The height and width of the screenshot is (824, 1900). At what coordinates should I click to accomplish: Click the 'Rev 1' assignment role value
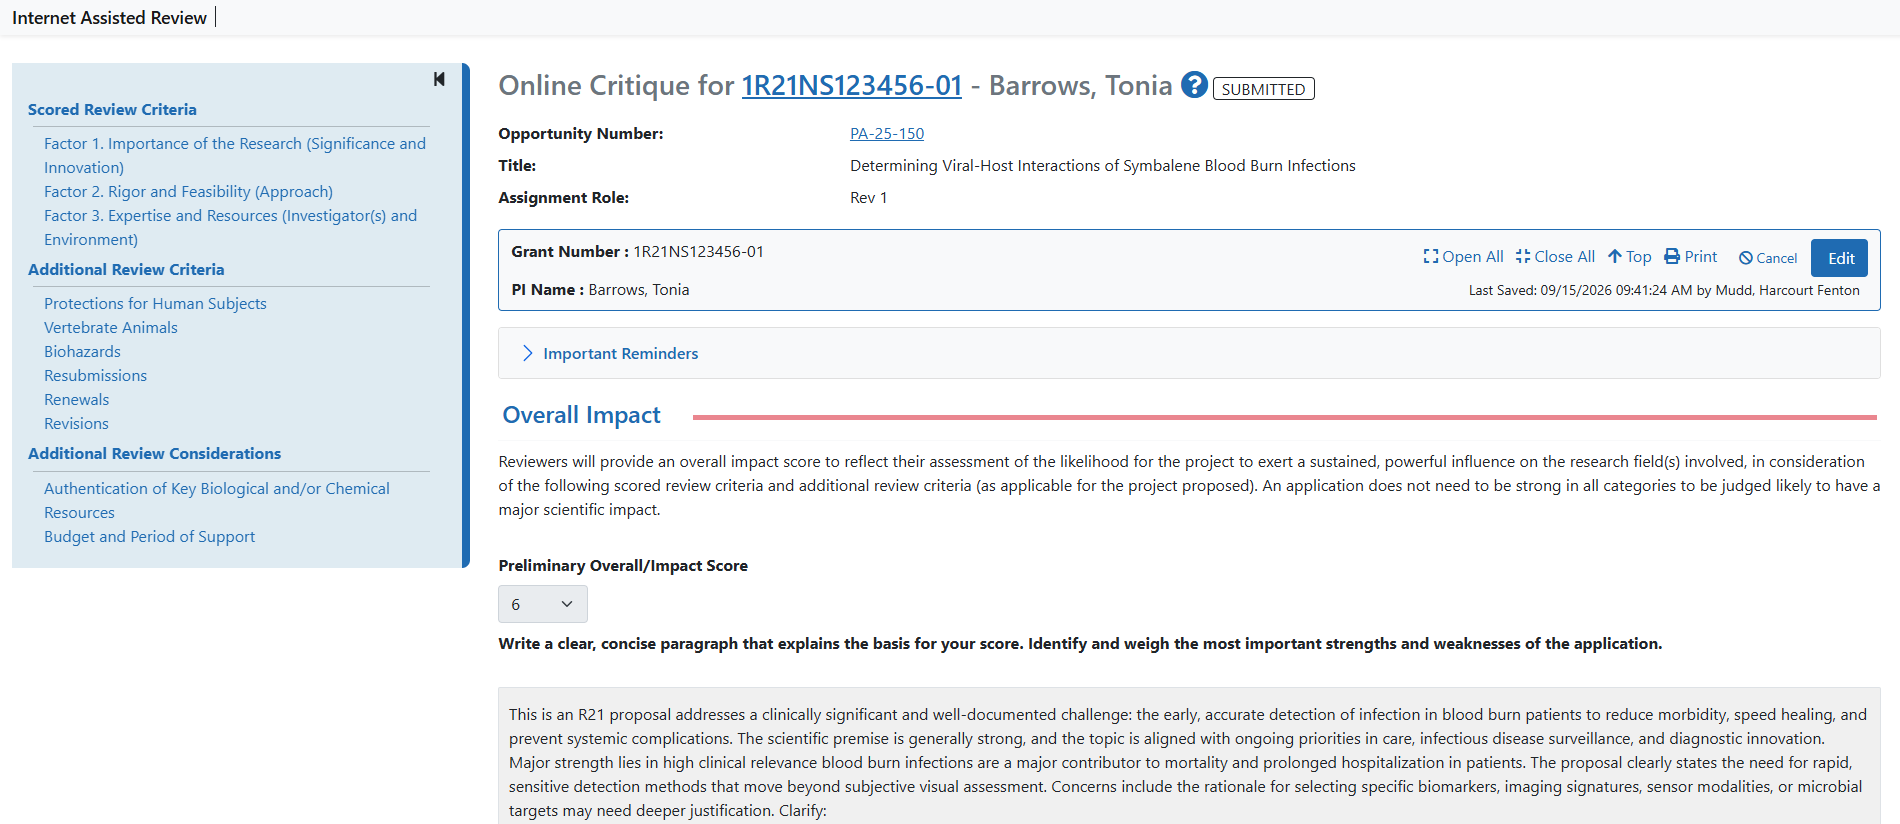[x=868, y=198]
